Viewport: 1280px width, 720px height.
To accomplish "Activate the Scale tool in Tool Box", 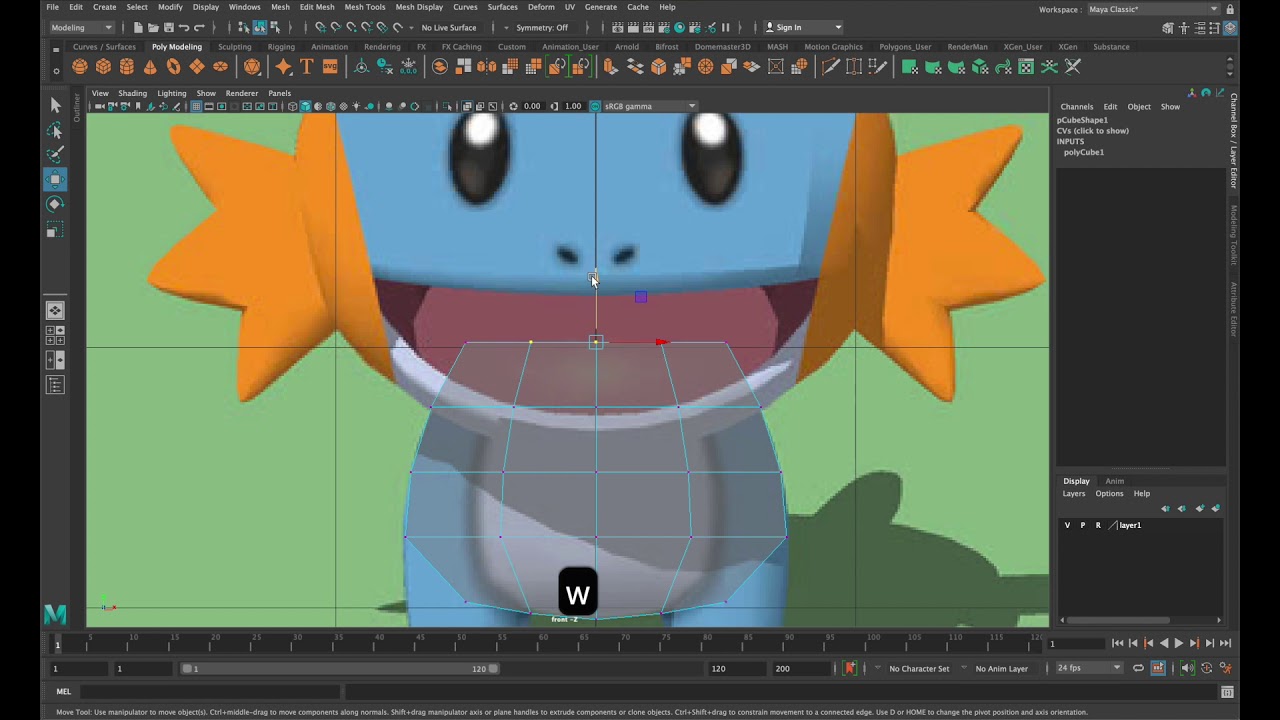I will tap(55, 229).
